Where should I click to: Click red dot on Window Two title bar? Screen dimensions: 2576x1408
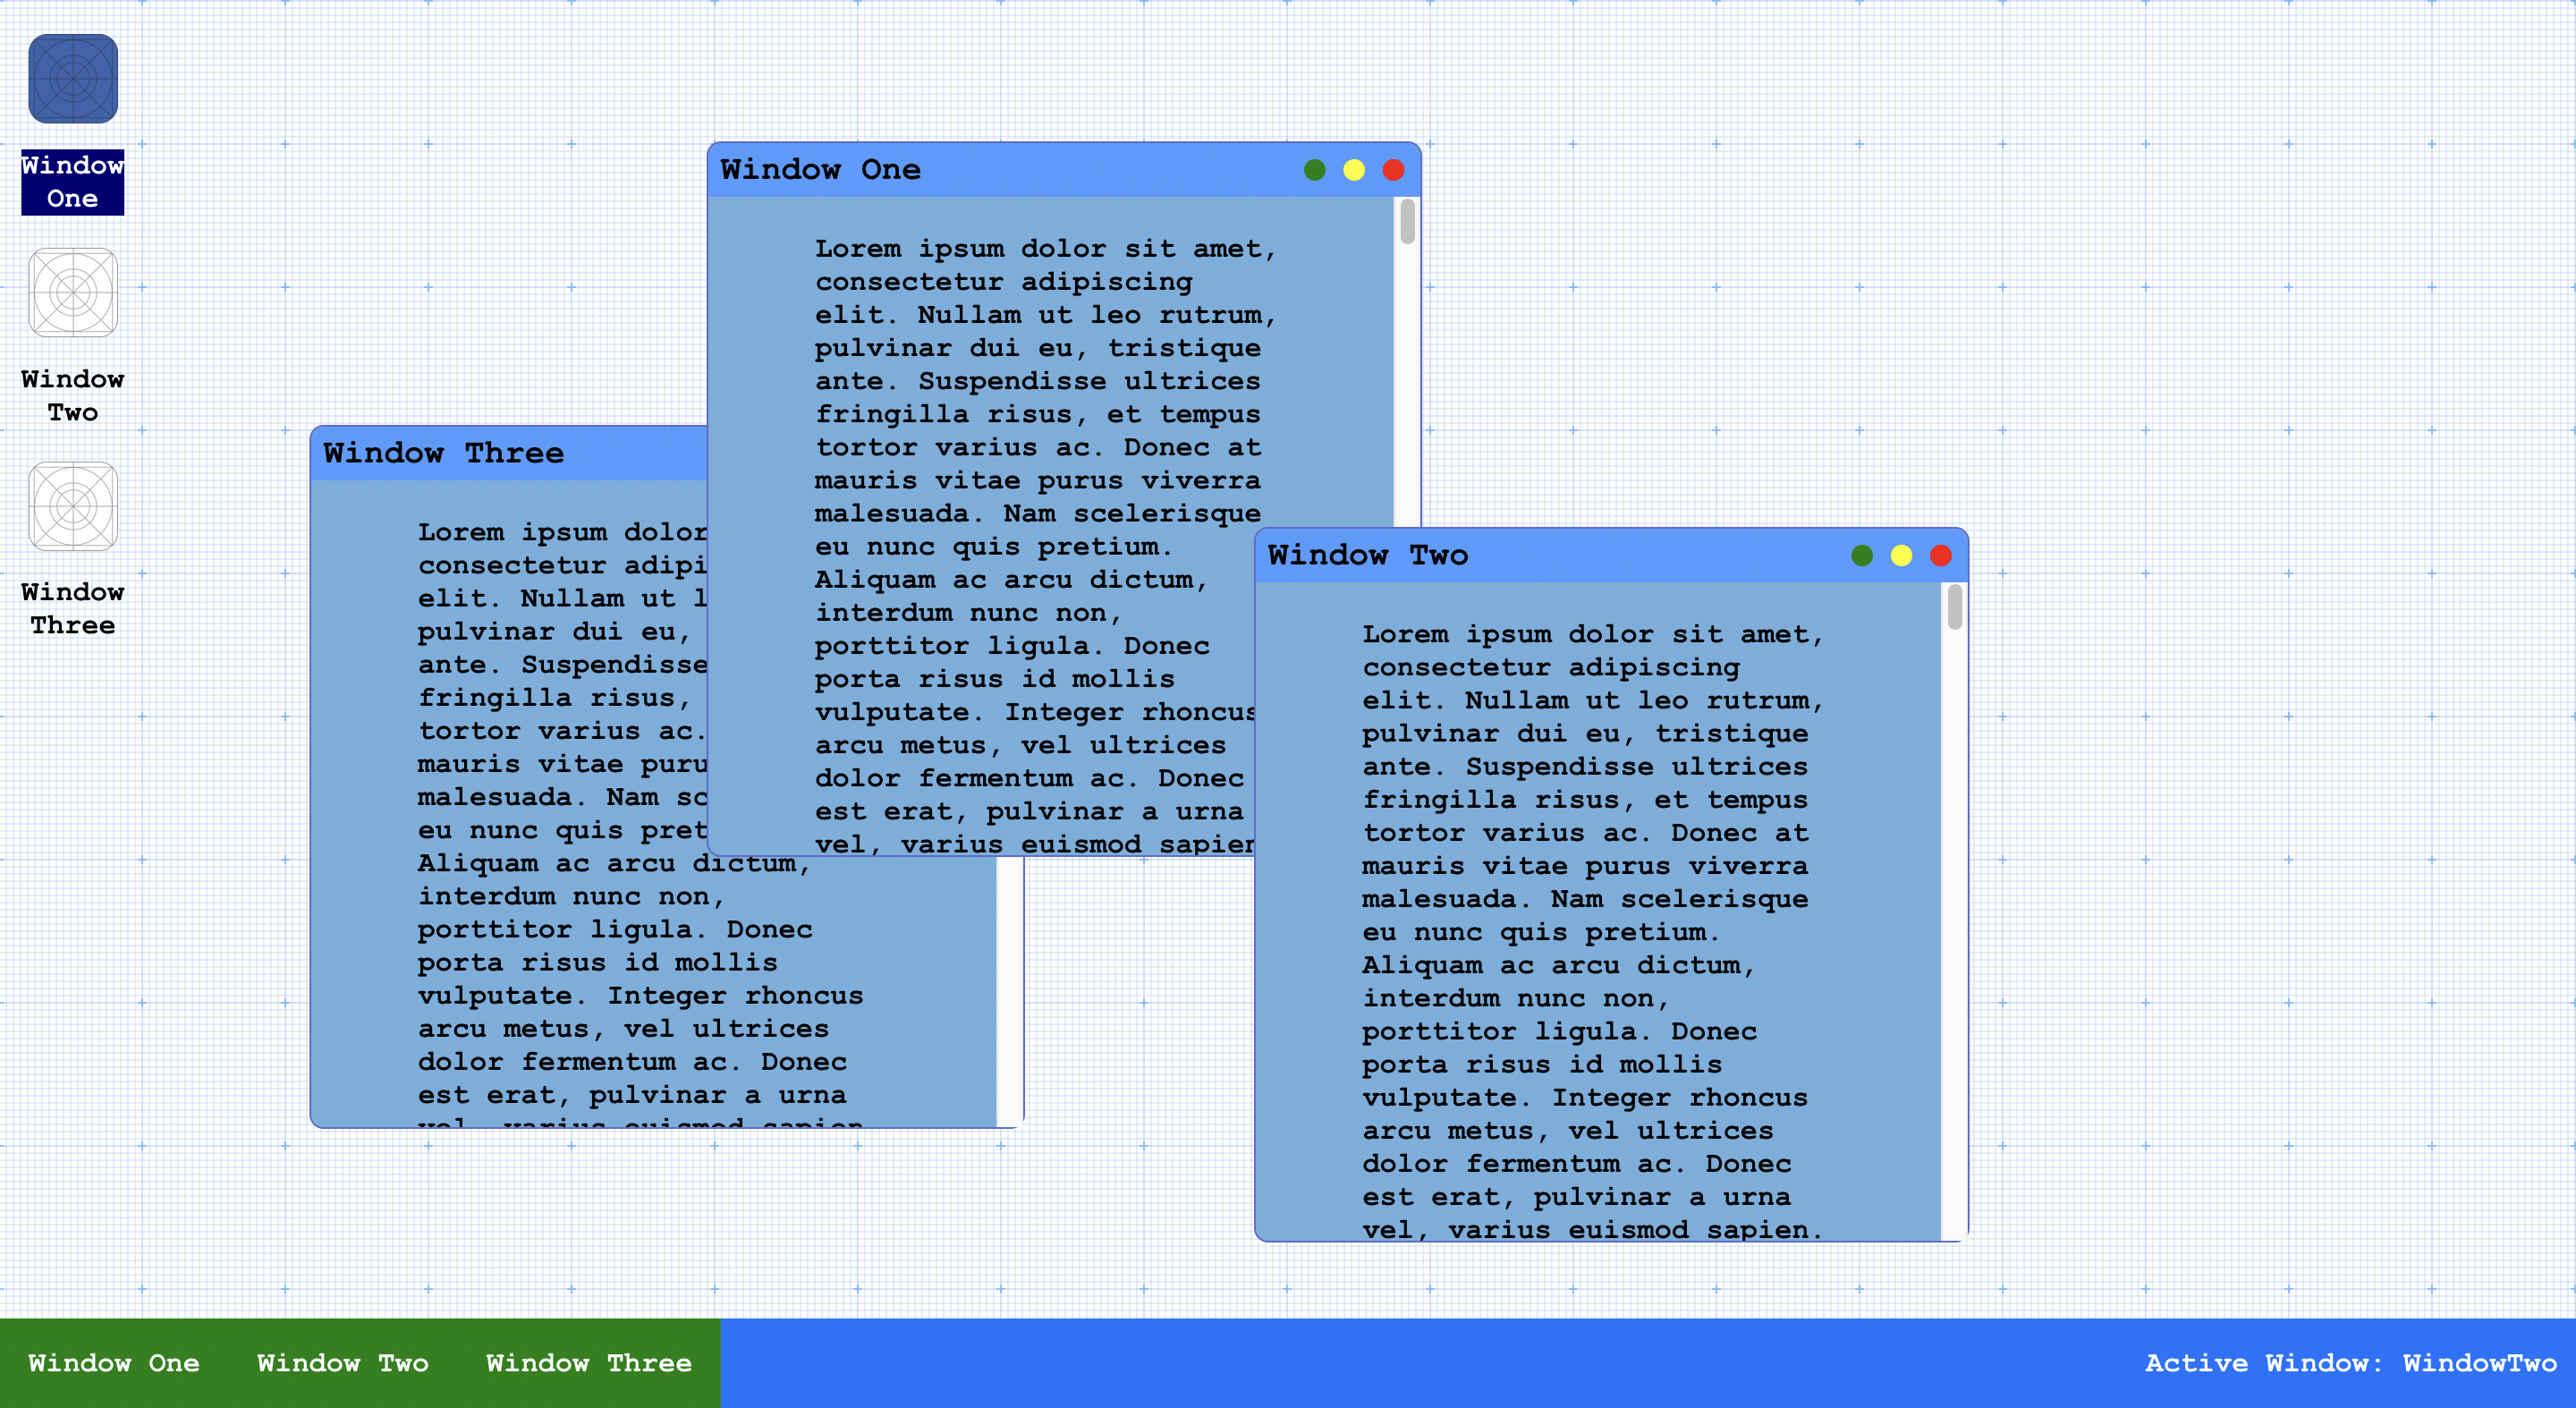click(x=1940, y=556)
